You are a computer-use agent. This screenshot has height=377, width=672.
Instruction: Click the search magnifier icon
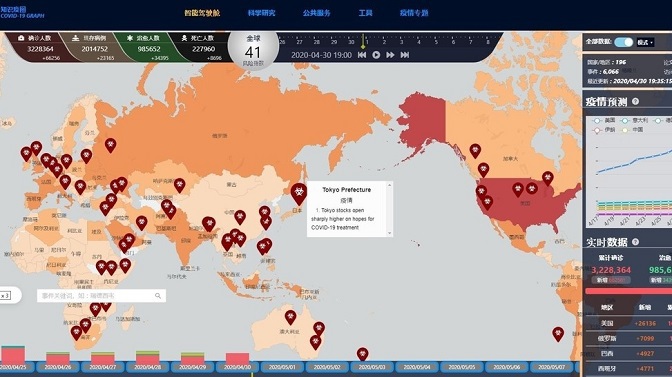(x=158, y=296)
